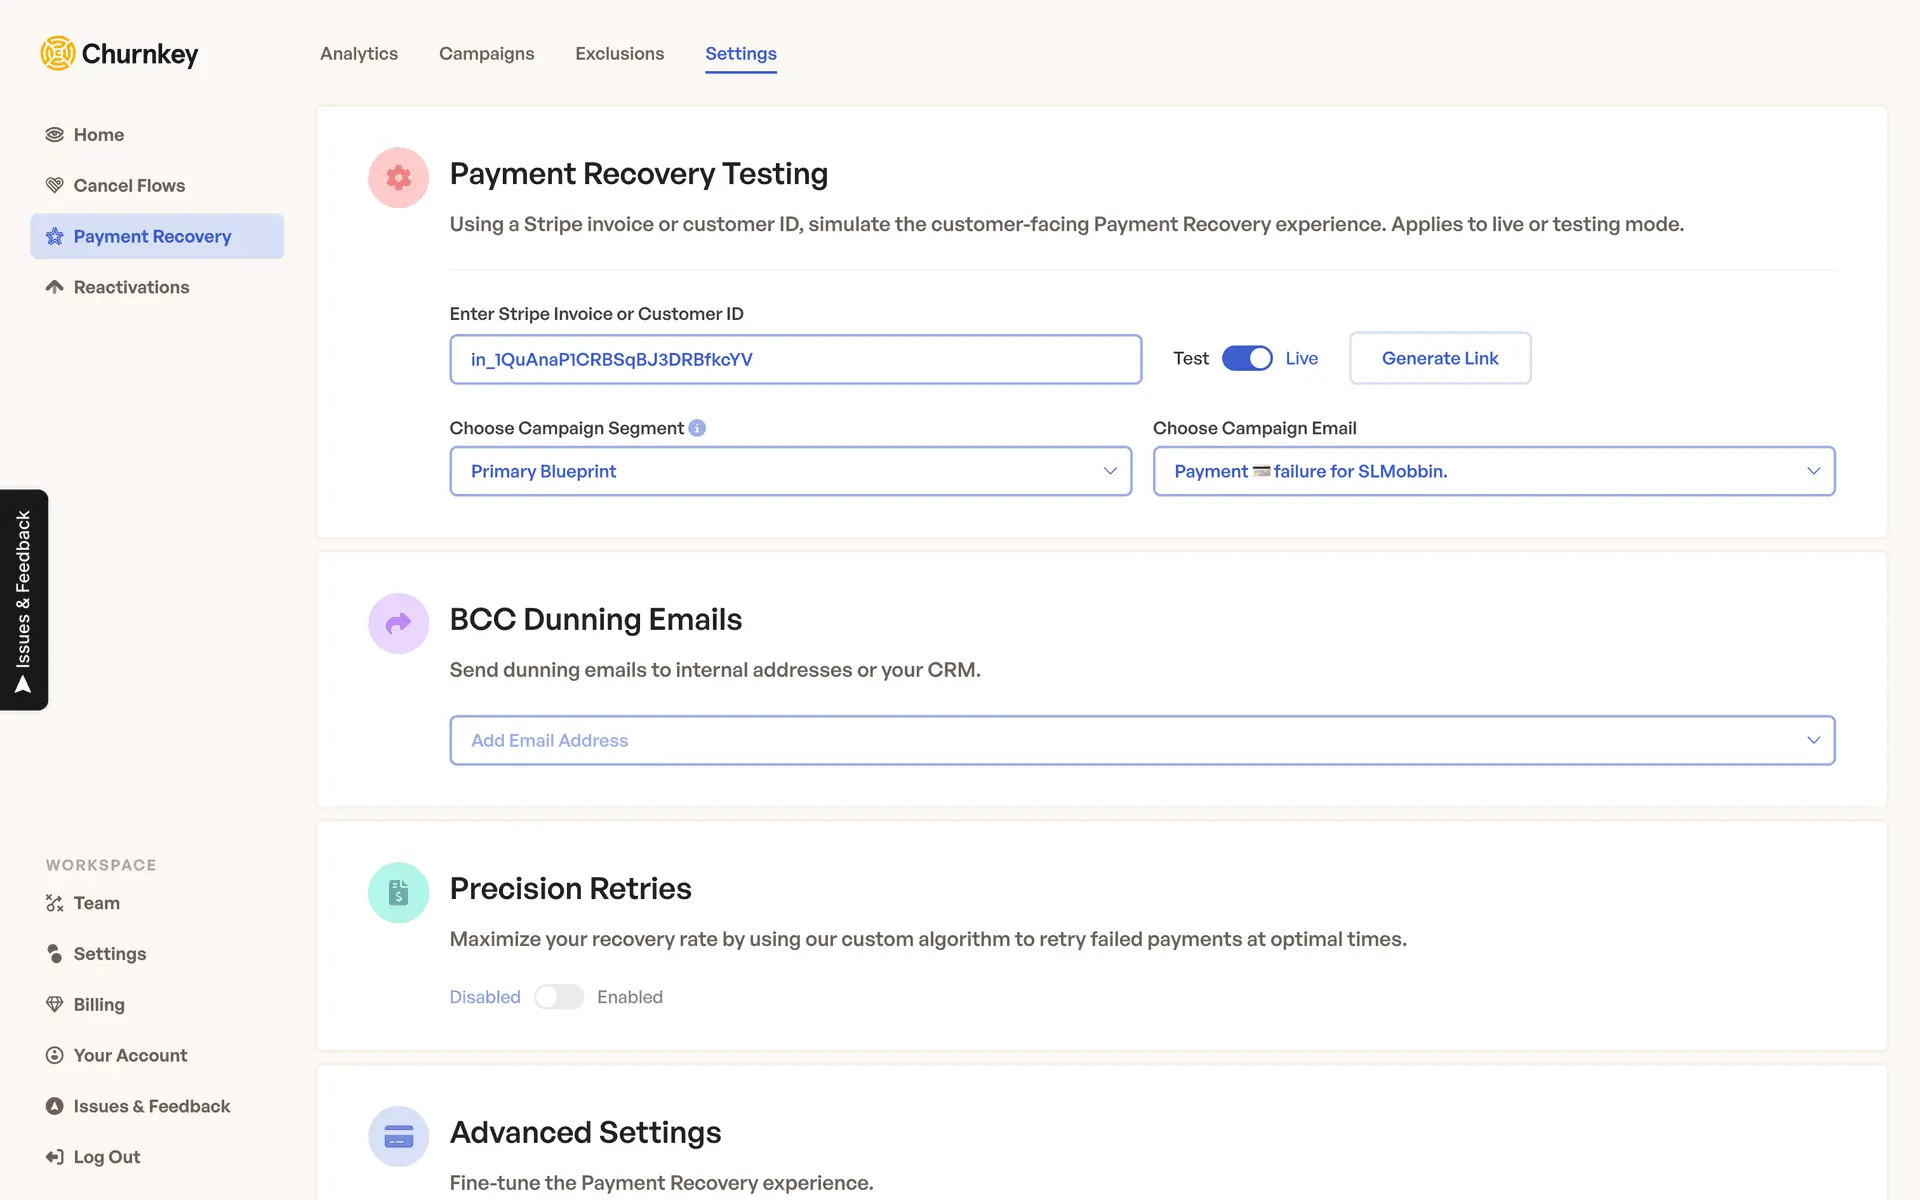Click the Stripe Invoice ID input field
The image size is (1920, 1200).
(795, 359)
